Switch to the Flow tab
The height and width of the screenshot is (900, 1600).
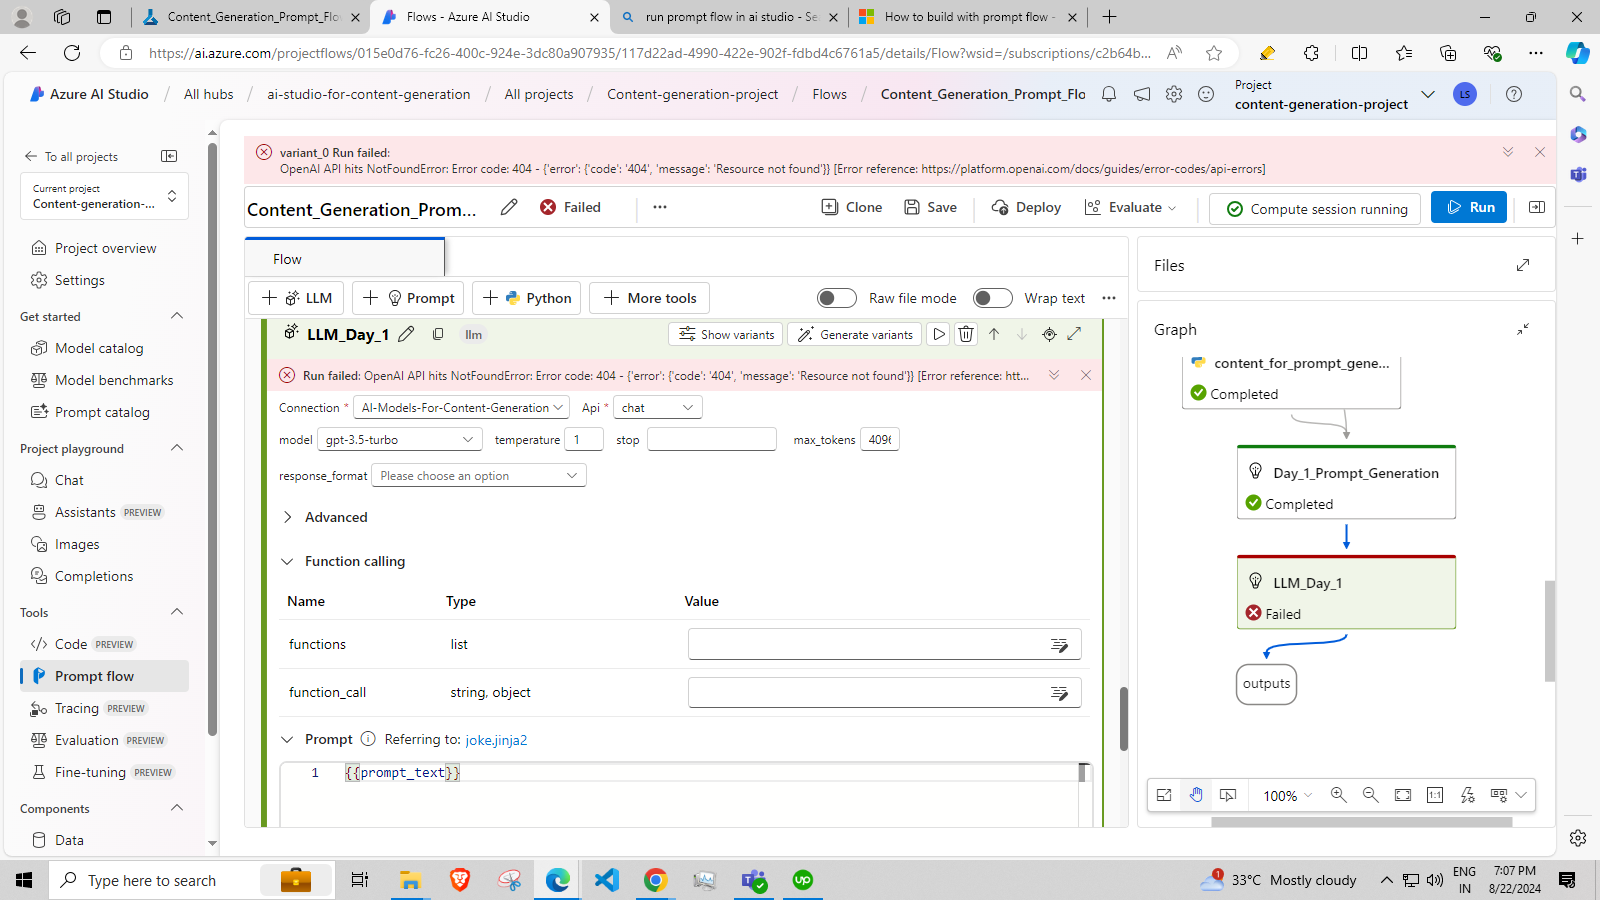tap(286, 258)
